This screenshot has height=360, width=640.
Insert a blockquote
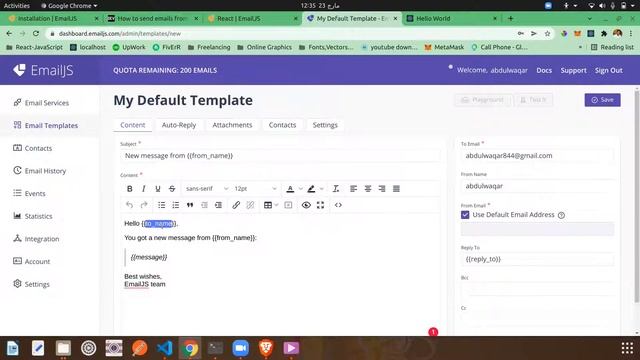pos(190,205)
